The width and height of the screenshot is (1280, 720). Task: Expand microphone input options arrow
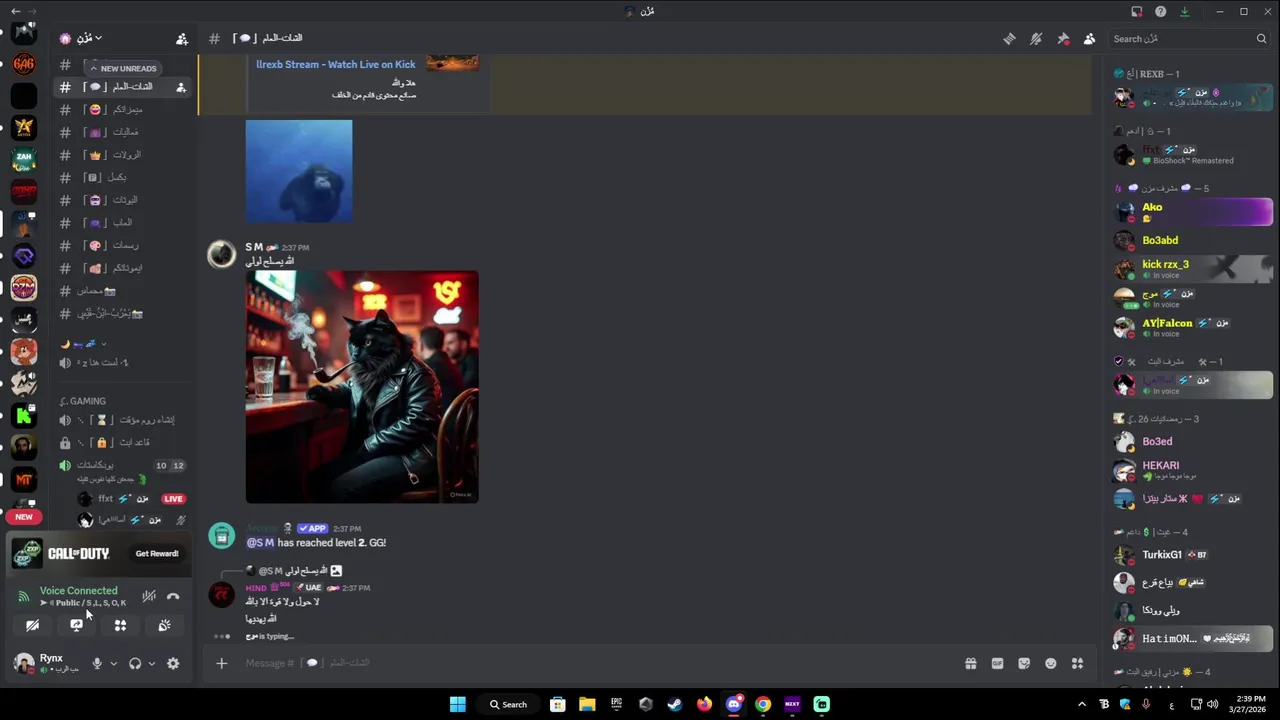[113, 663]
